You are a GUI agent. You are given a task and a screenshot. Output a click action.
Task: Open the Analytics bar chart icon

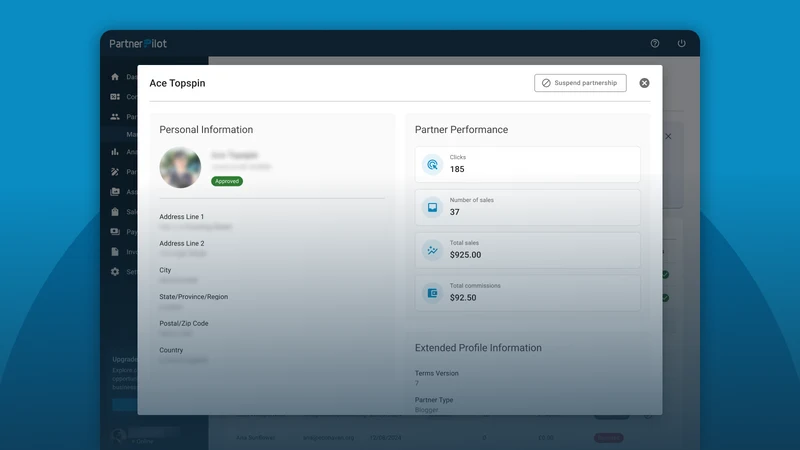tap(115, 152)
